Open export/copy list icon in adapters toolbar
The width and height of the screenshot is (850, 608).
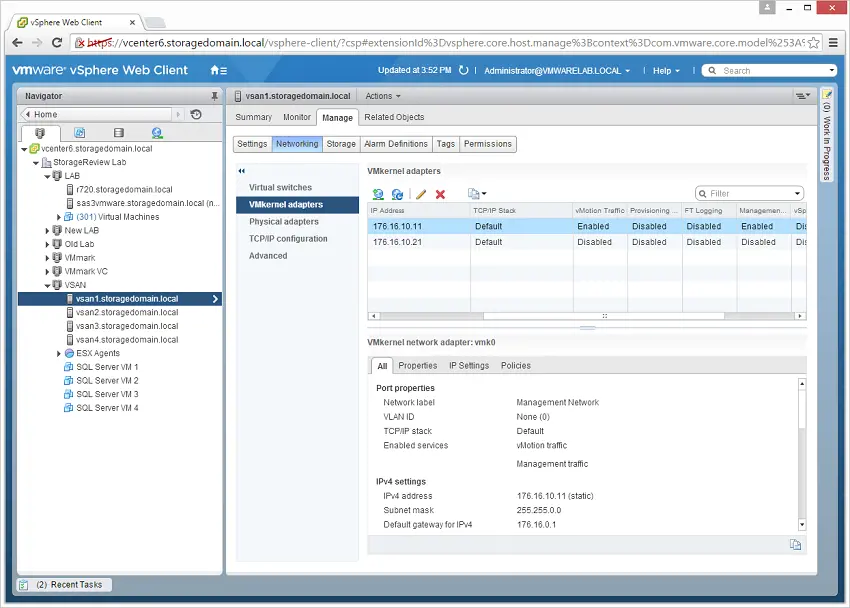477,194
